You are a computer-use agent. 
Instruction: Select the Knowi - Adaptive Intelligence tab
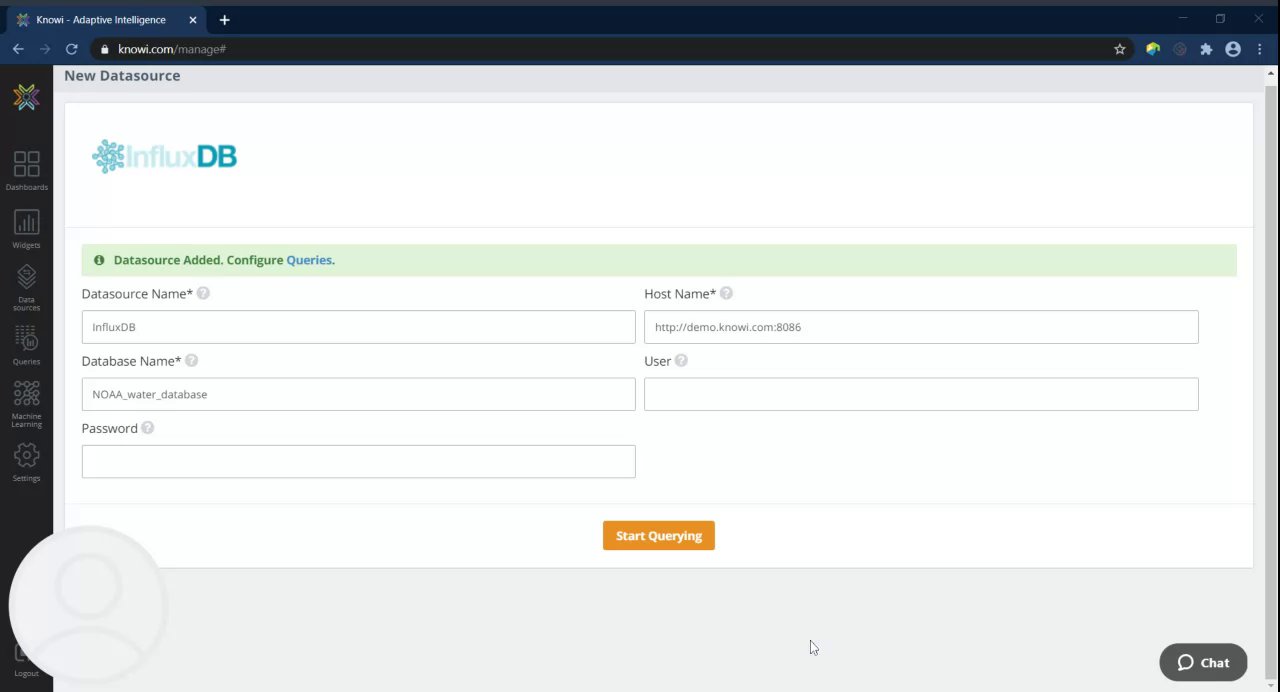click(106, 20)
